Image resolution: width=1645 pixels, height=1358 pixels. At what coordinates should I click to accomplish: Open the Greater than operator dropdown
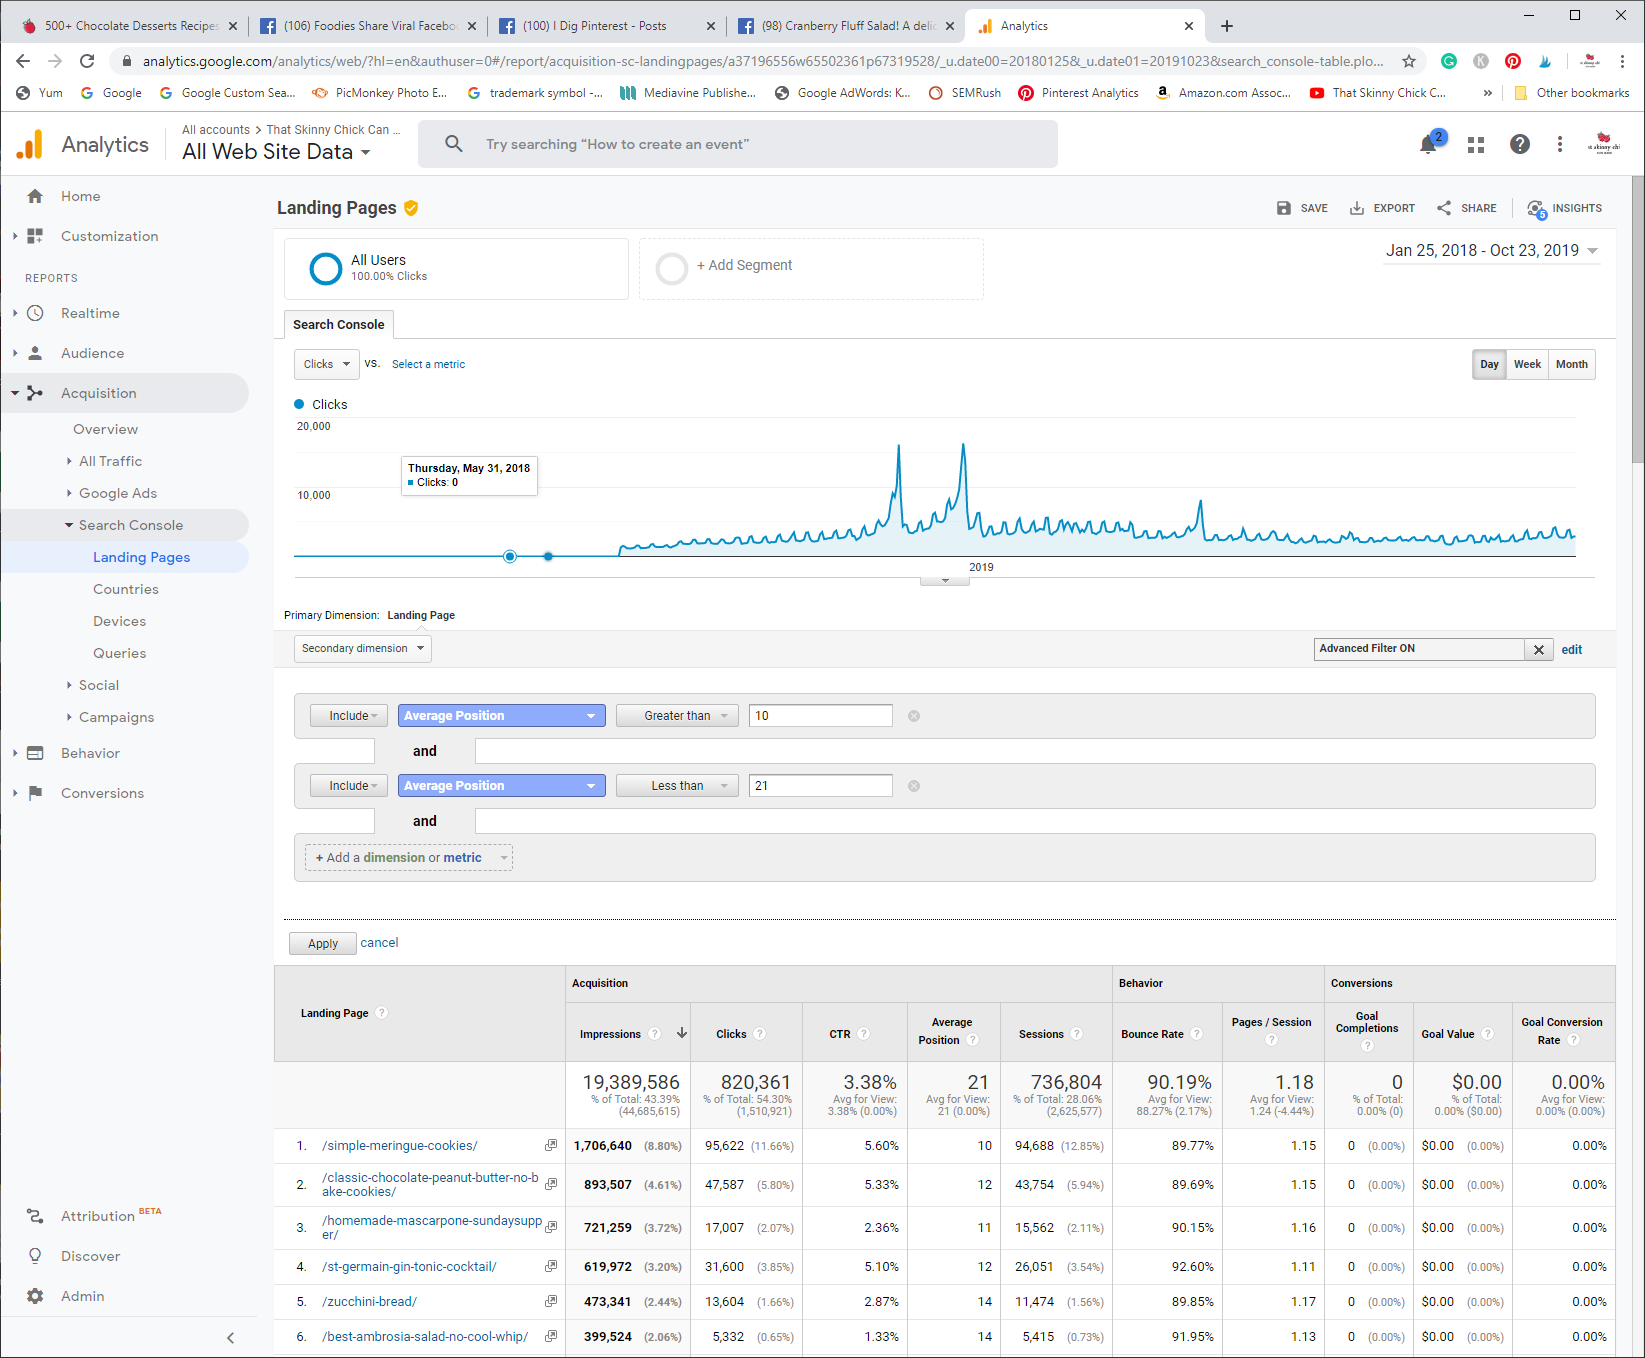pyautogui.click(x=677, y=716)
